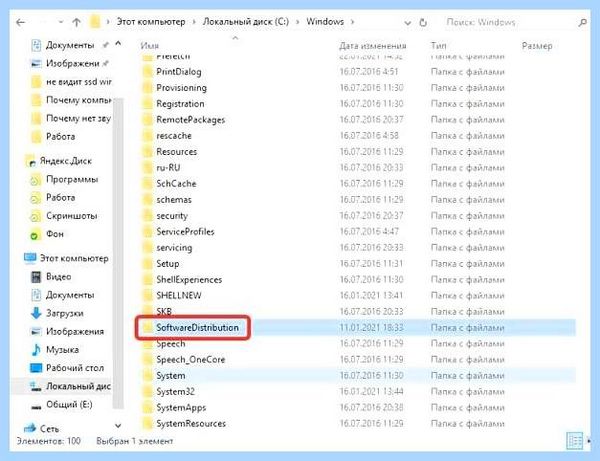The width and height of the screenshot is (600, 461).
Task: Select the Registration folder
Action: point(180,104)
